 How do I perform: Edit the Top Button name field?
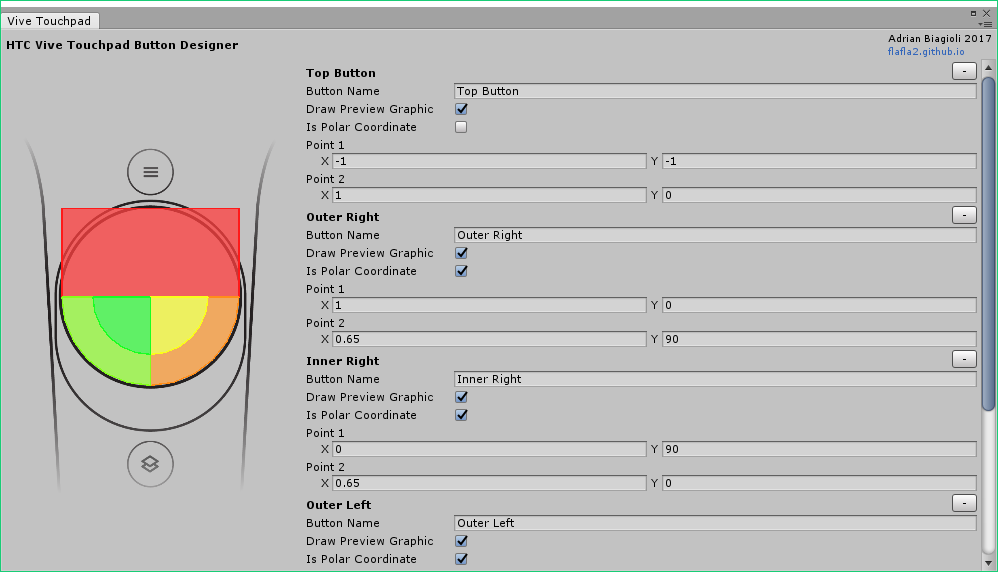(x=715, y=91)
